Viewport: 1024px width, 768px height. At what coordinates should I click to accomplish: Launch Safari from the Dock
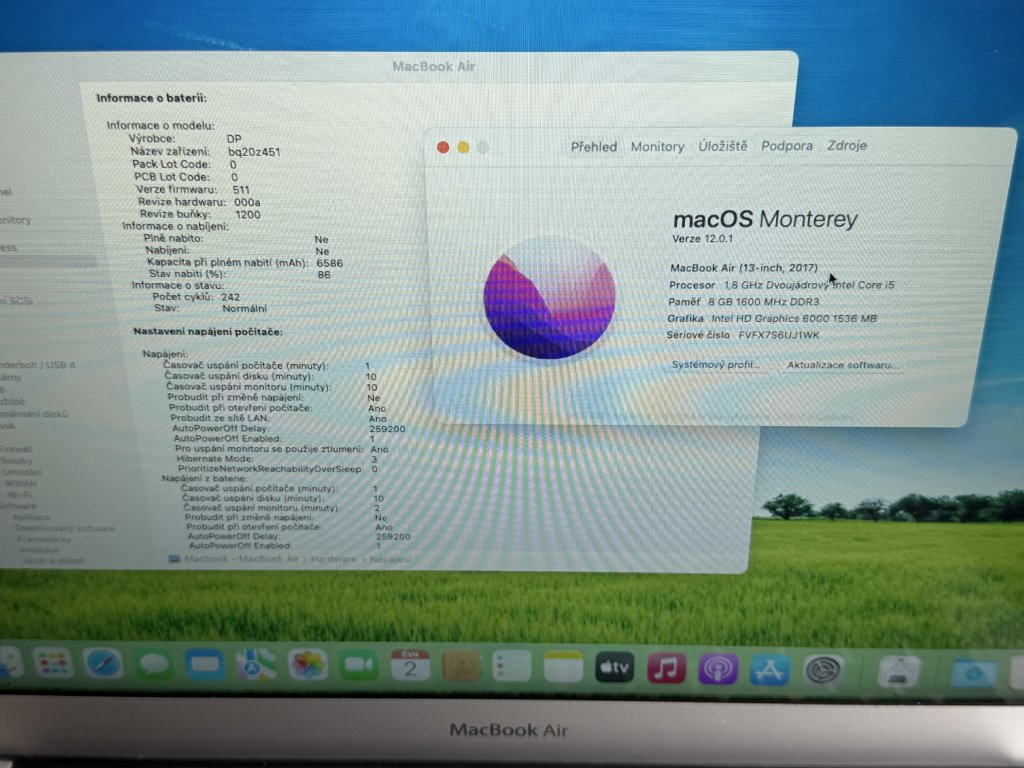pyautogui.click(x=103, y=665)
